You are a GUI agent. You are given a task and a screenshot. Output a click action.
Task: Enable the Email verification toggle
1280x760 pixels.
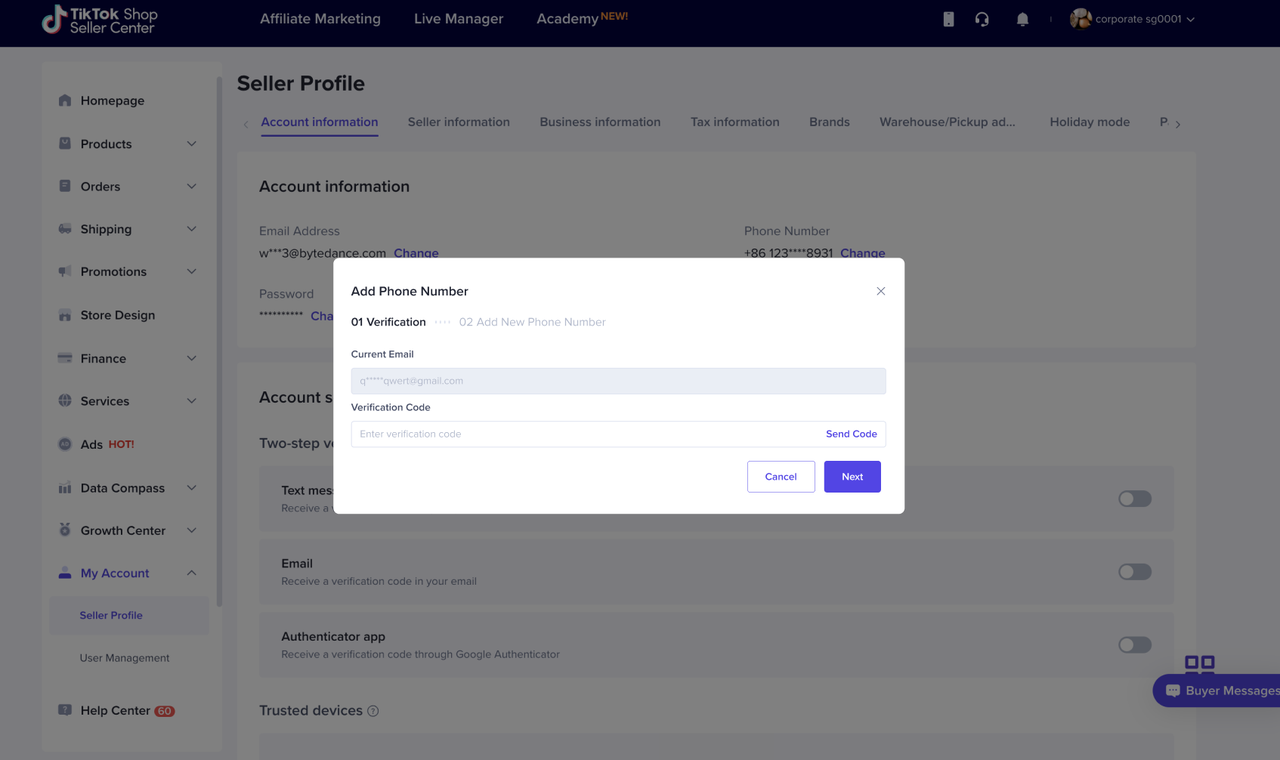click(x=1134, y=572)
